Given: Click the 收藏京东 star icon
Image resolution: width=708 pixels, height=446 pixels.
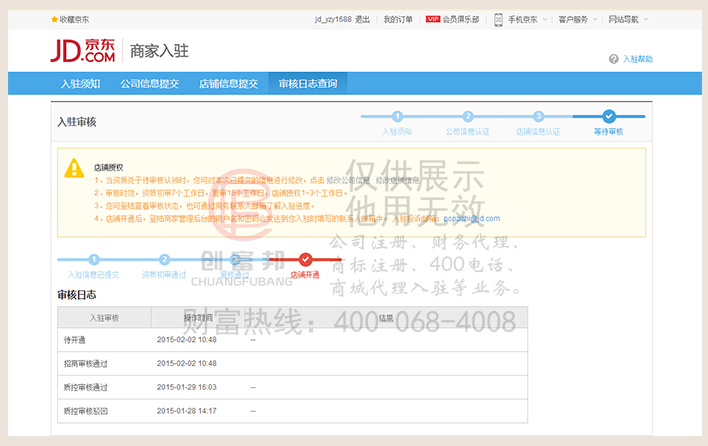Looking at the screenshot, I should click(54, 19).
